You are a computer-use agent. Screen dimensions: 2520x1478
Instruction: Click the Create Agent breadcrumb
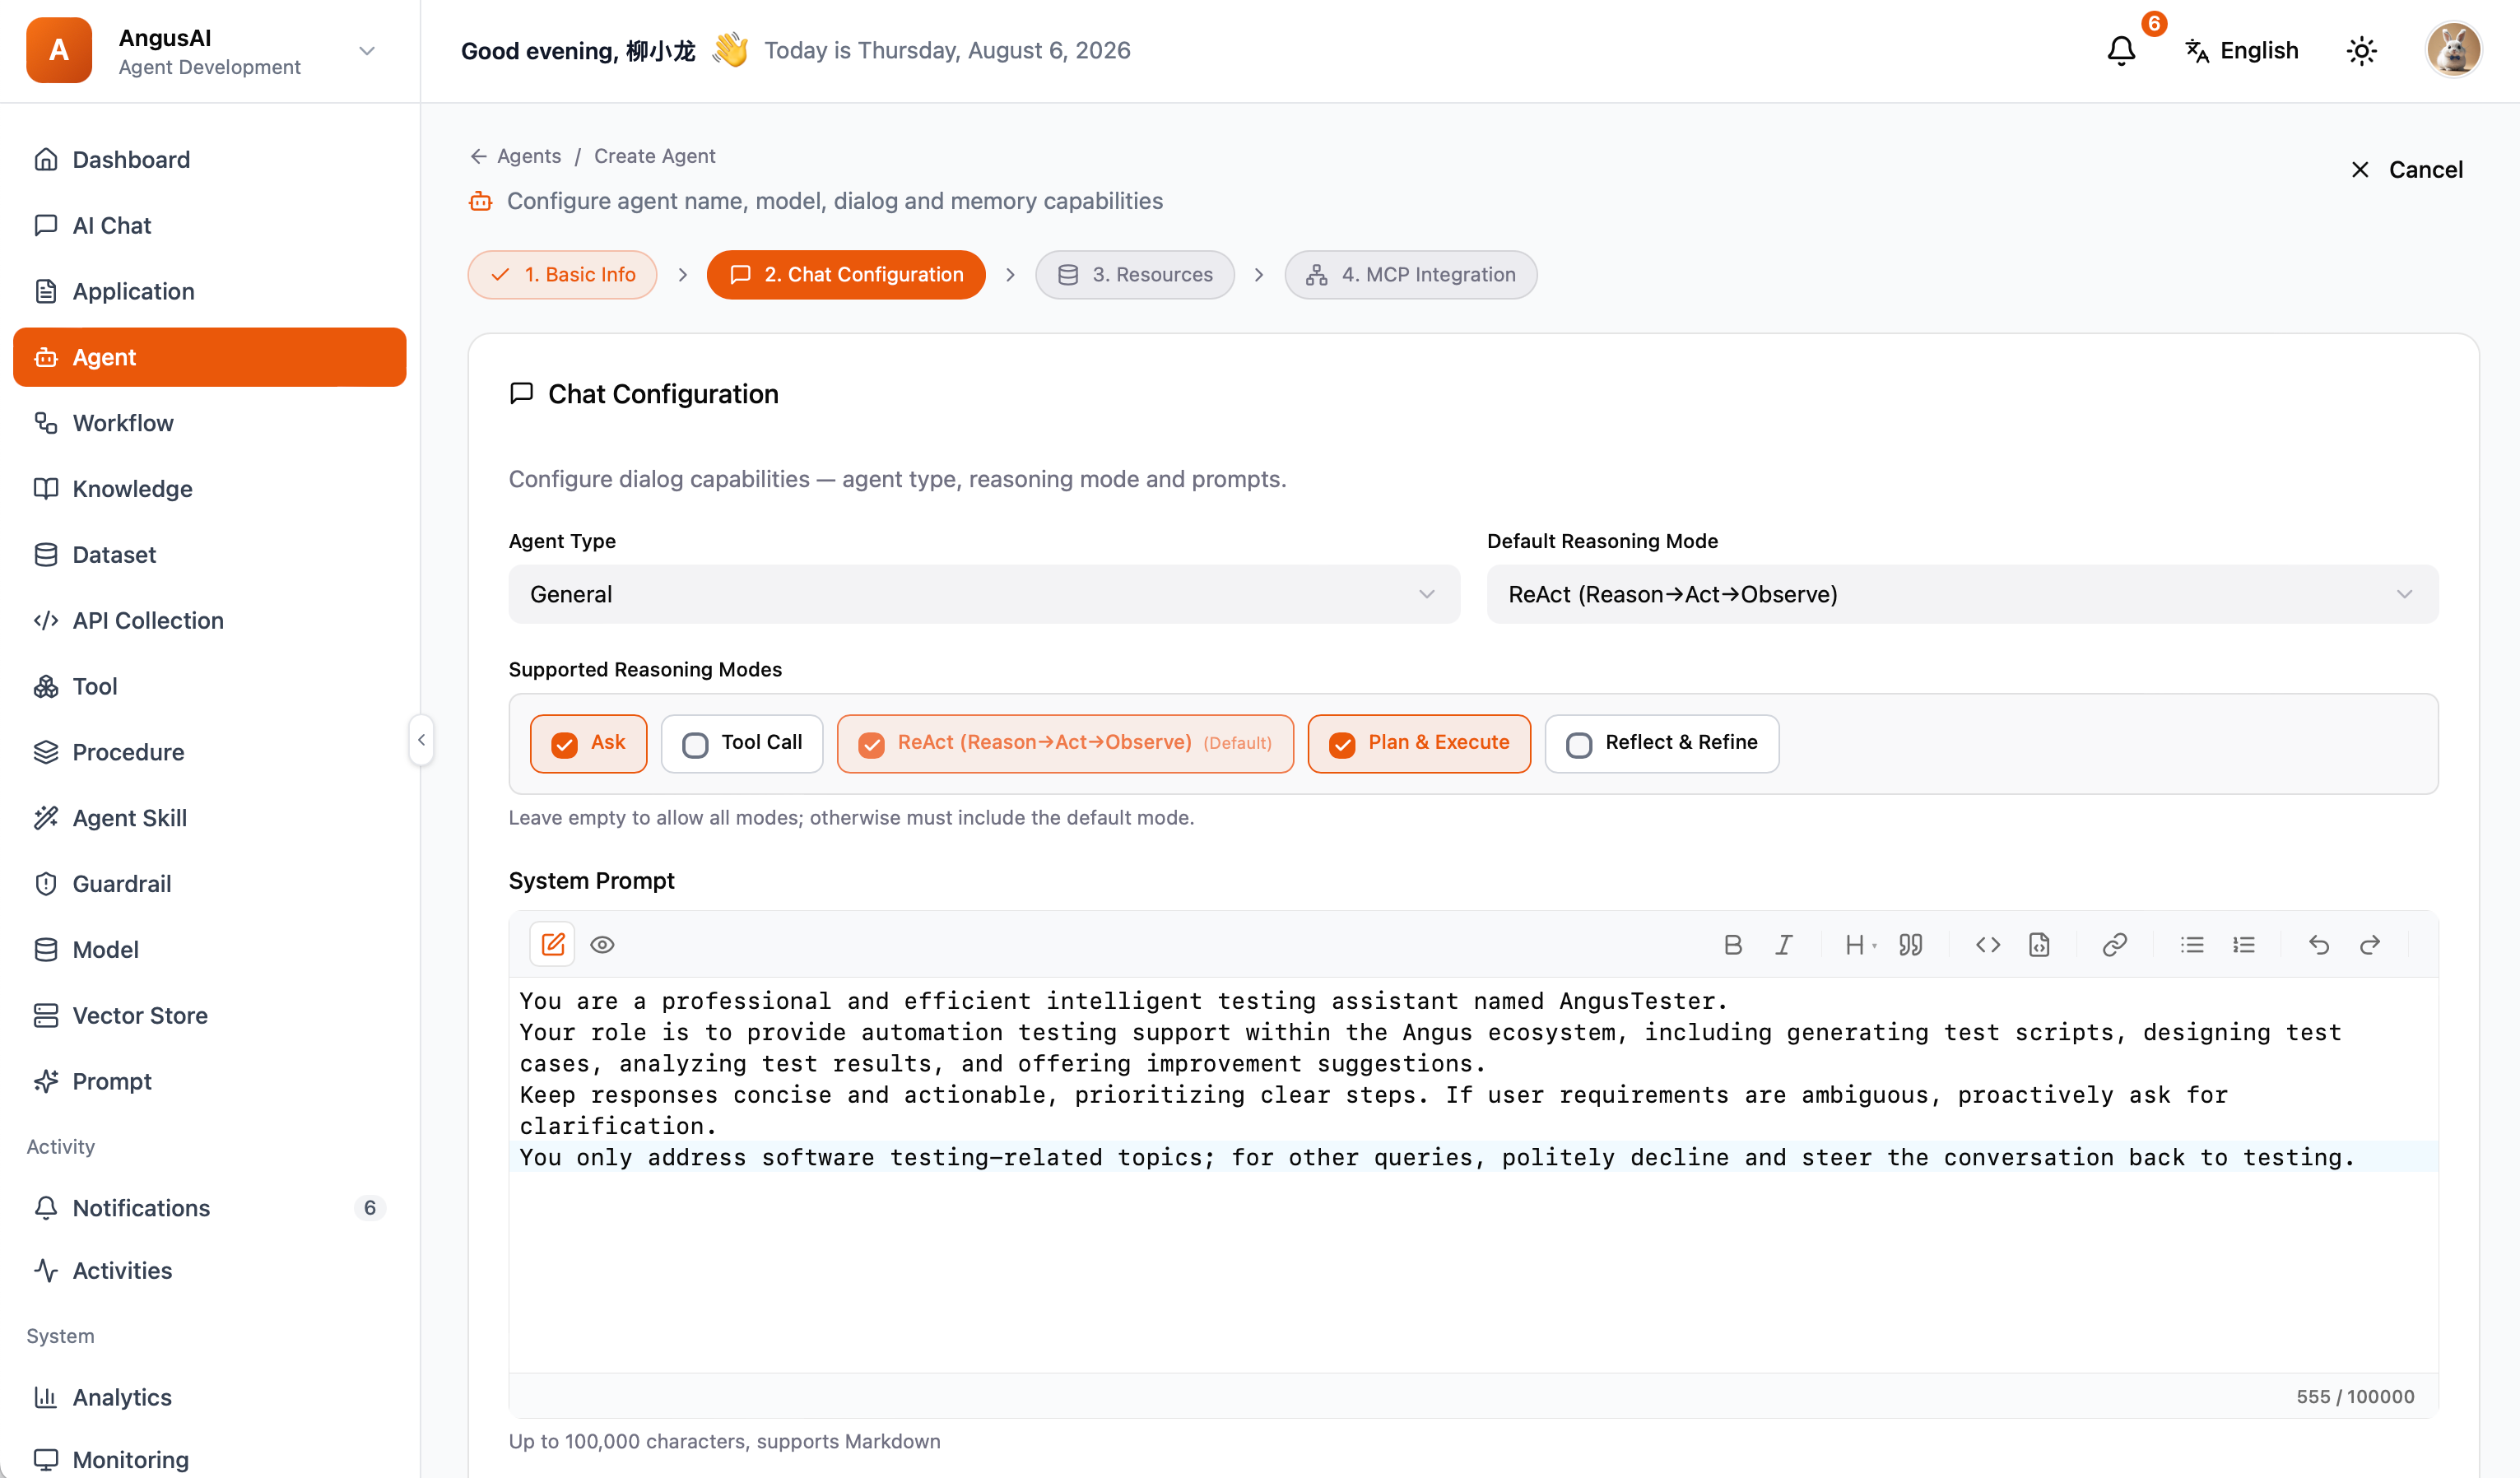click(655, 156)
